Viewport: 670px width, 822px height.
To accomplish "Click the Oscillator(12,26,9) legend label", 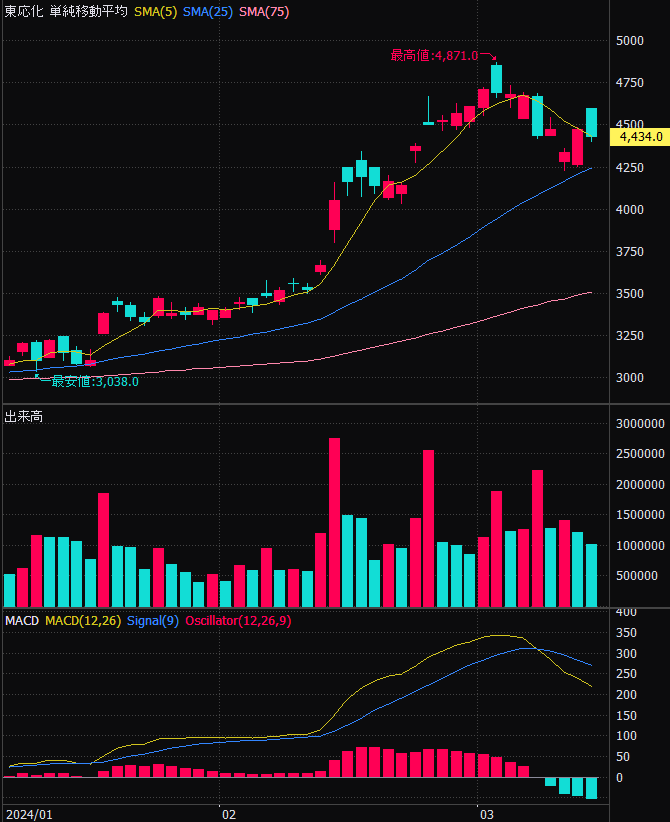I will pyautogui.click(x=238, y=621).
